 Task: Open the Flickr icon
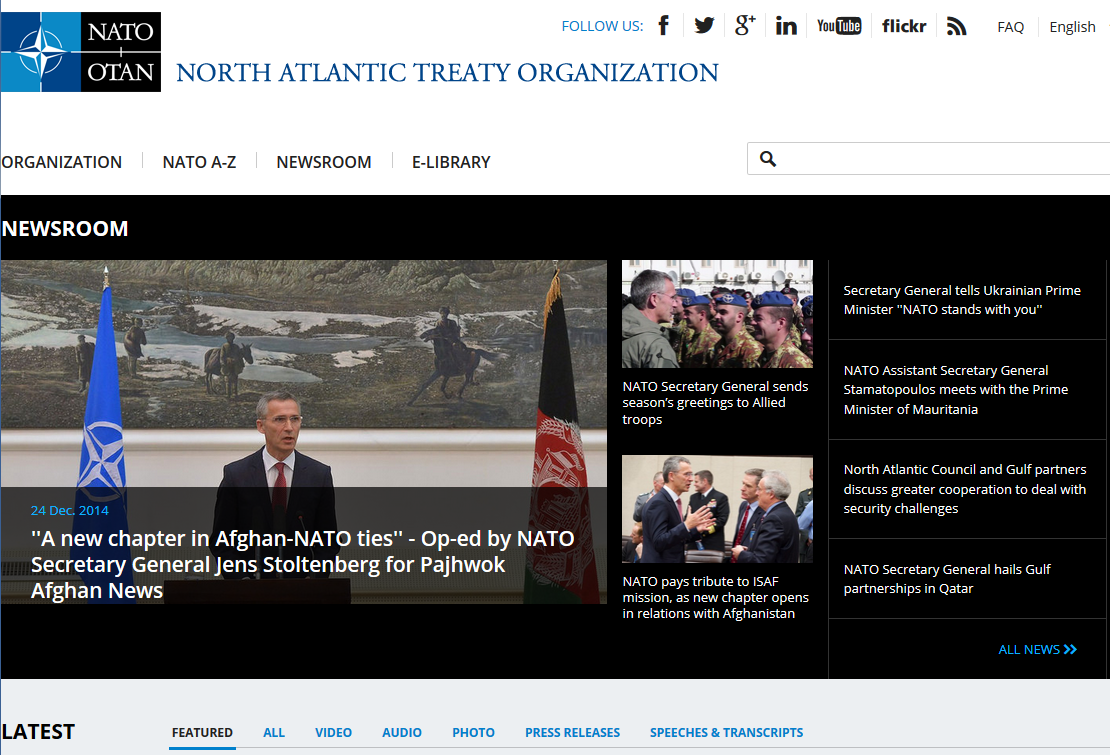click(x=904, y=26)
